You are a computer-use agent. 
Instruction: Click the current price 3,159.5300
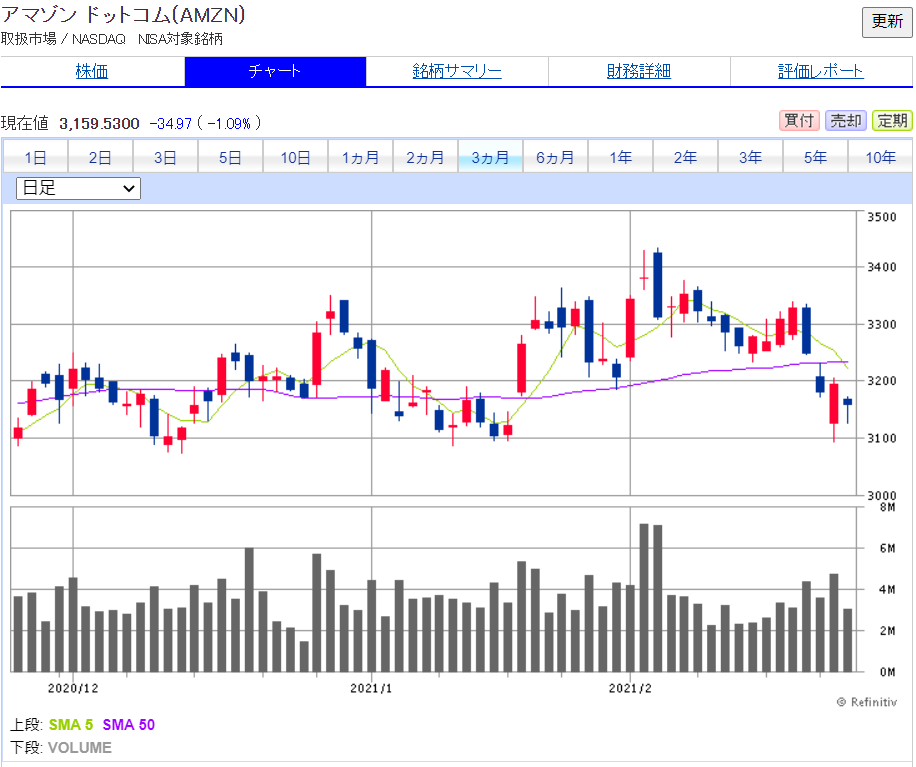click(99, 123)
